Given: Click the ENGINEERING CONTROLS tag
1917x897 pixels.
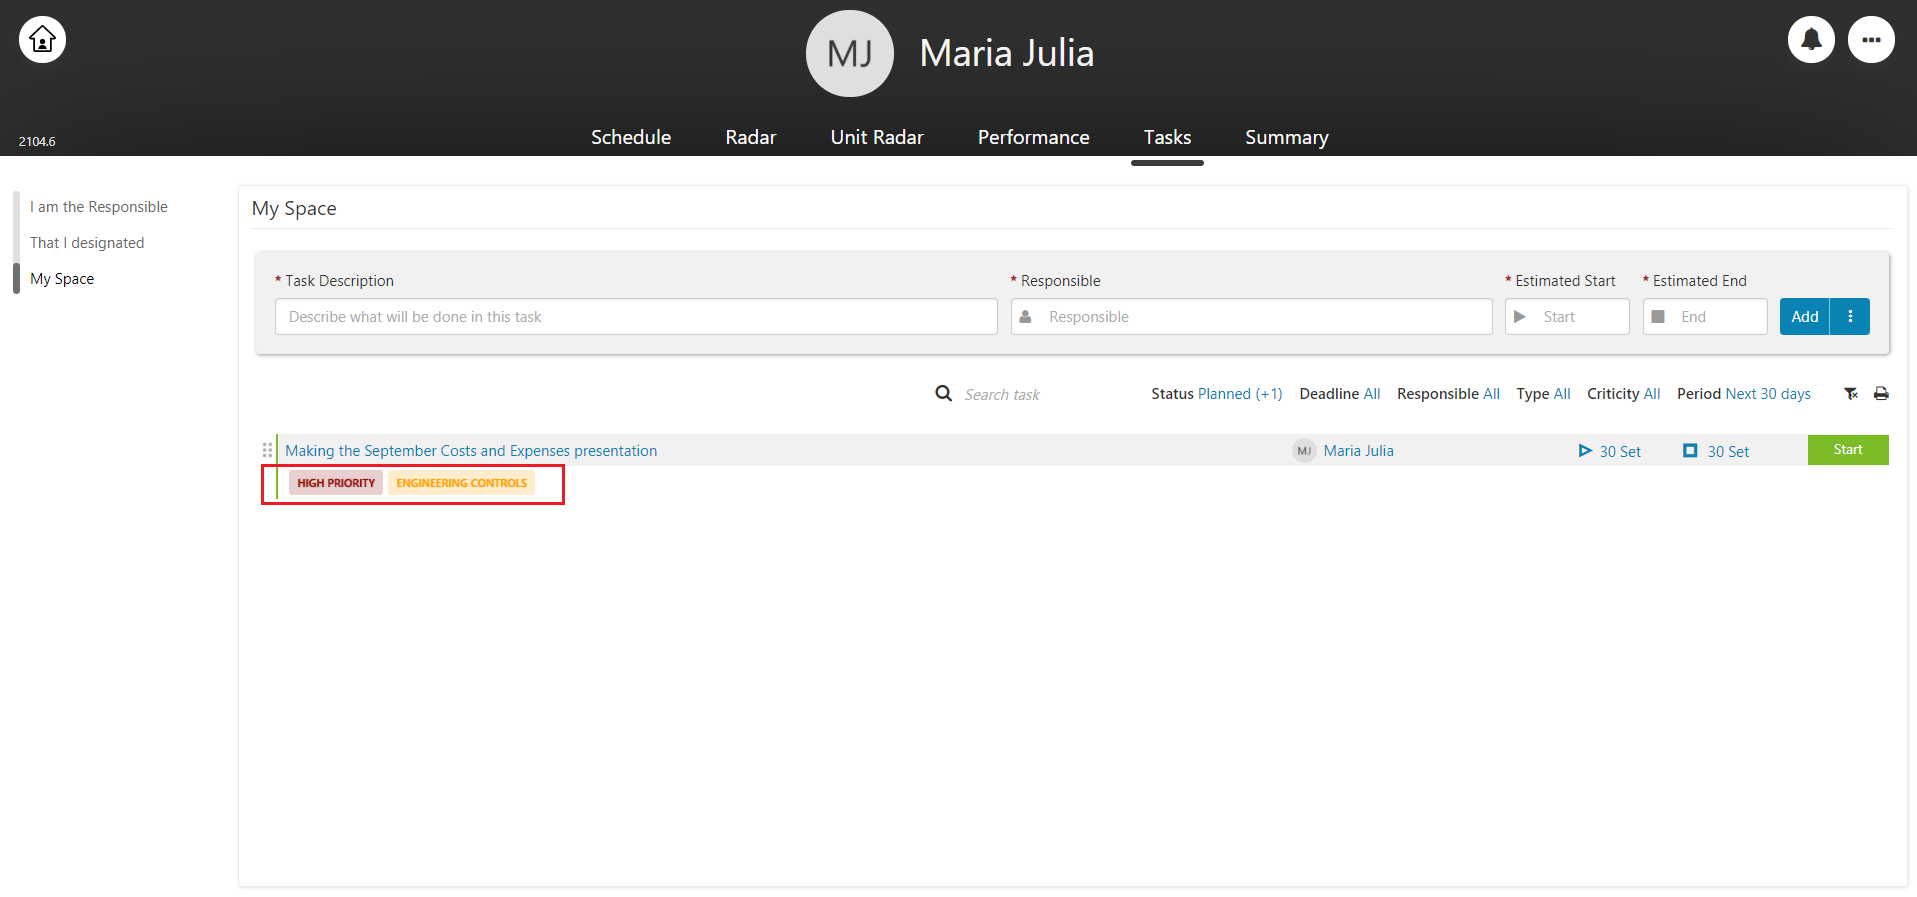Looking at the screenshot, I should [461, 483].
